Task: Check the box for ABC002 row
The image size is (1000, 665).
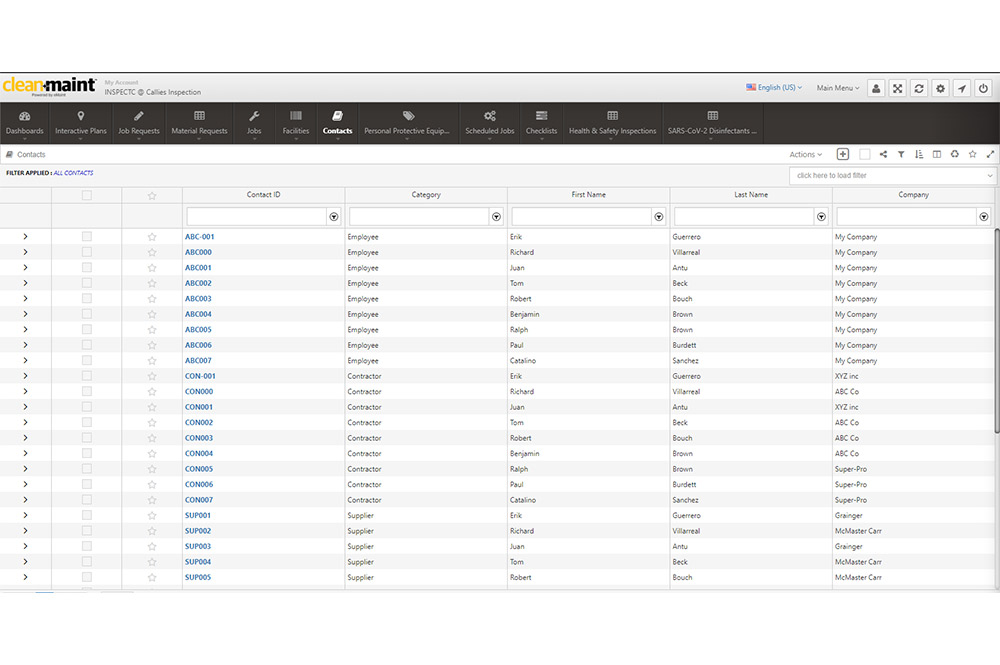Action: (x=87, y=283)
